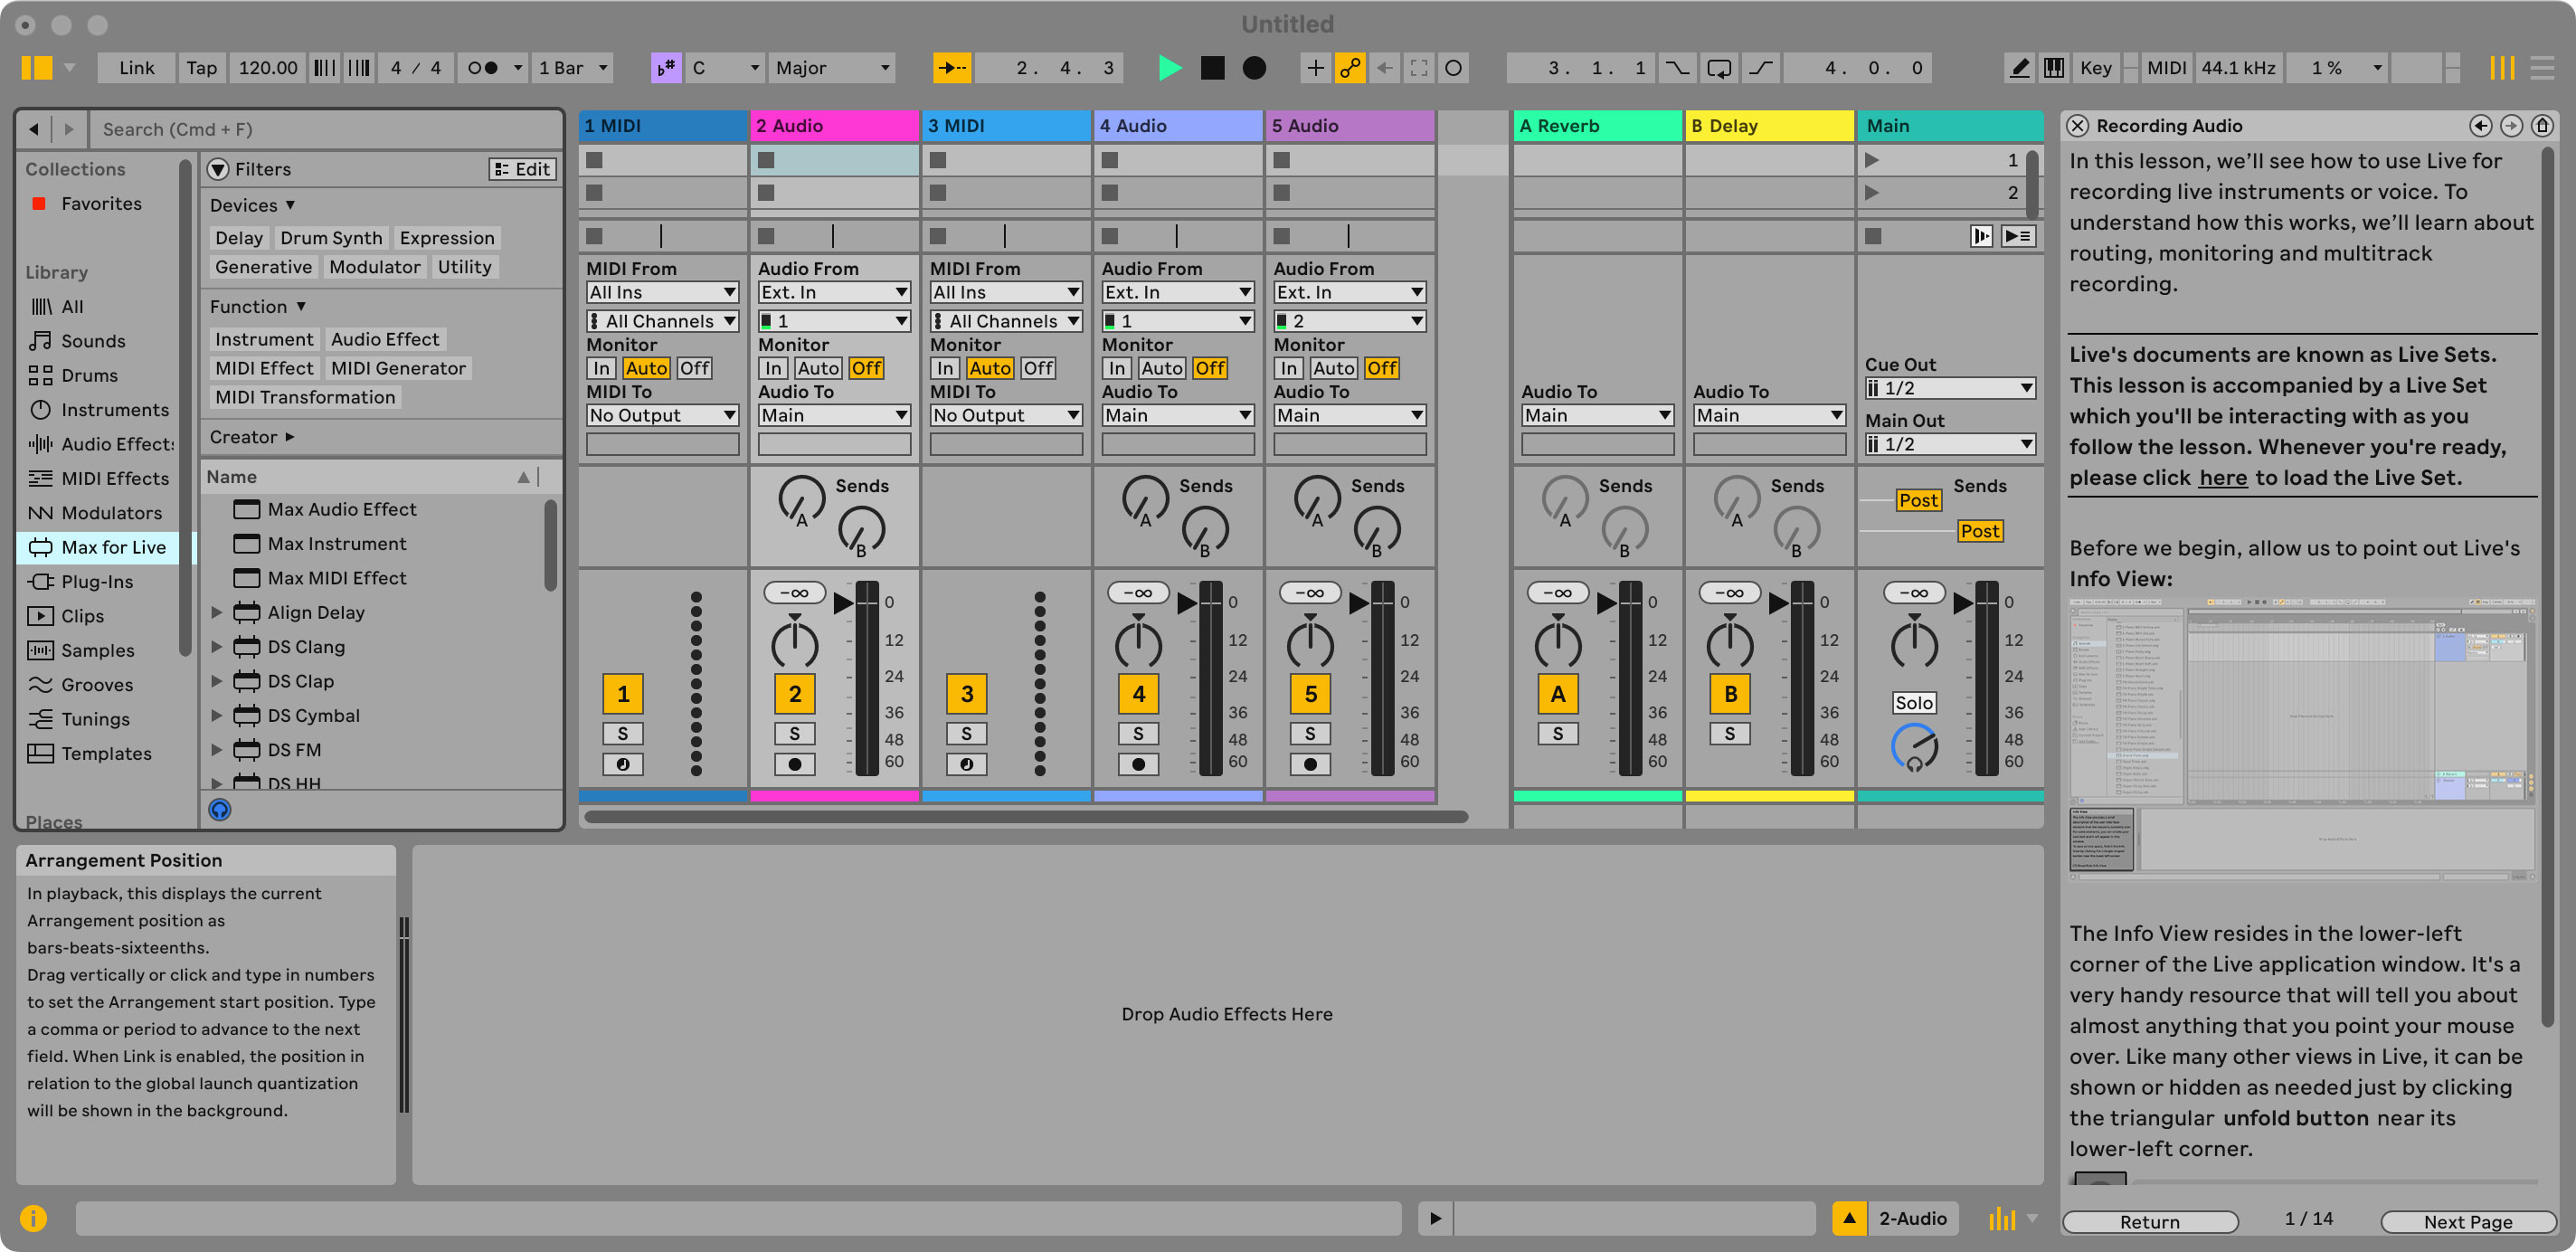Select the A Reverb return track header
The width and height of the screenshot is (2576, 1252).
click(x=1597, y=126)
